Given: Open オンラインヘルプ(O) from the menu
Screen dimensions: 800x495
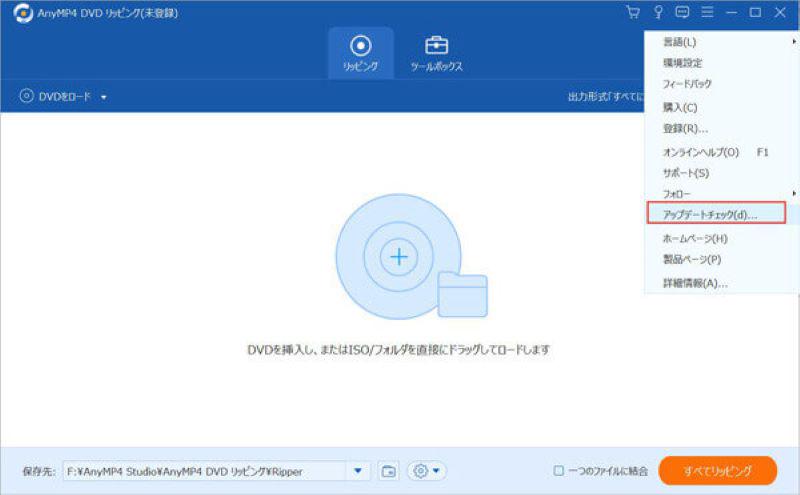Looking at the screenshot, I should pyautogui.click(x=700, y=152).
